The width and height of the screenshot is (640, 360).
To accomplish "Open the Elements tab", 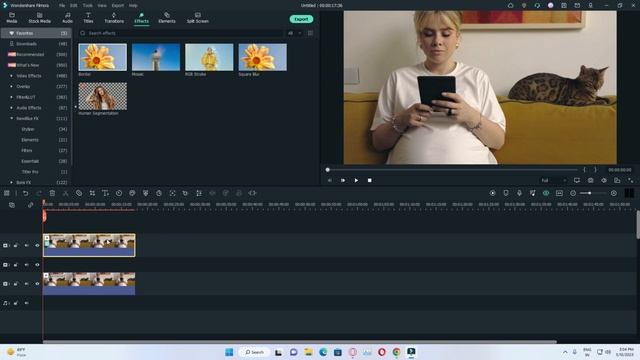I will click(x=167, y=18).
